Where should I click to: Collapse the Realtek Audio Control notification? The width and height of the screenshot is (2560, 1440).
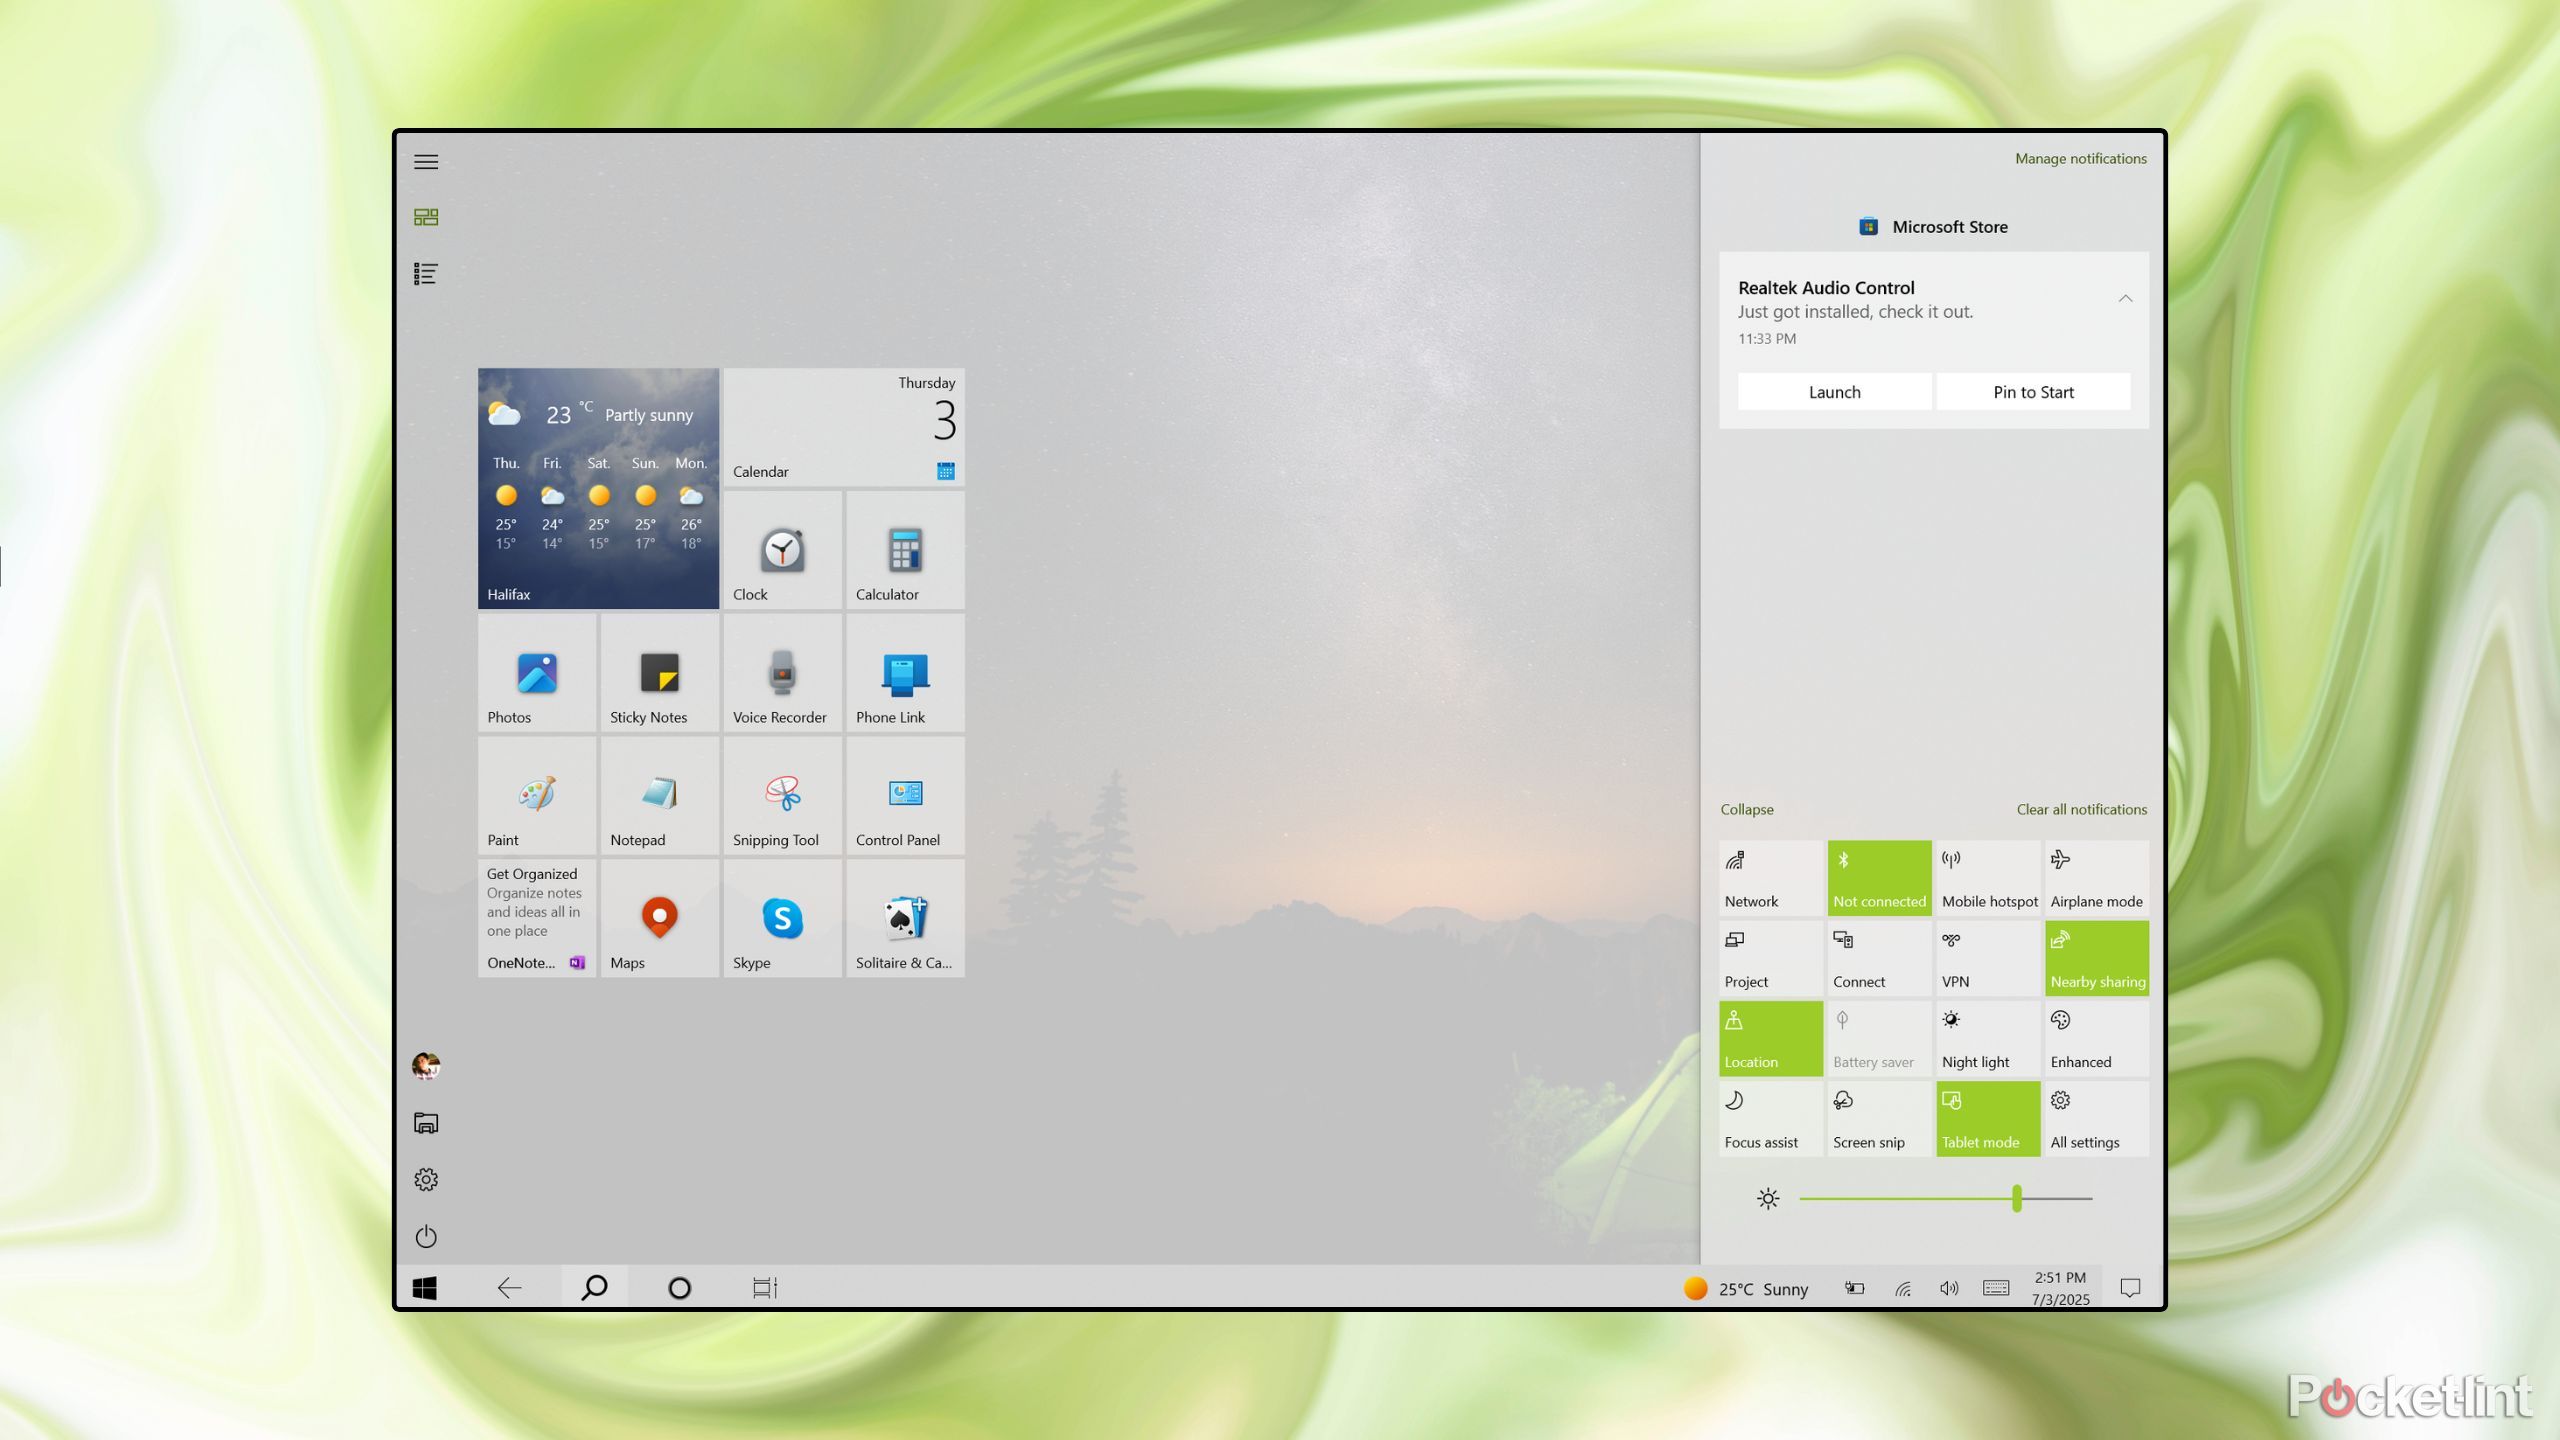tap(2125, 299)
